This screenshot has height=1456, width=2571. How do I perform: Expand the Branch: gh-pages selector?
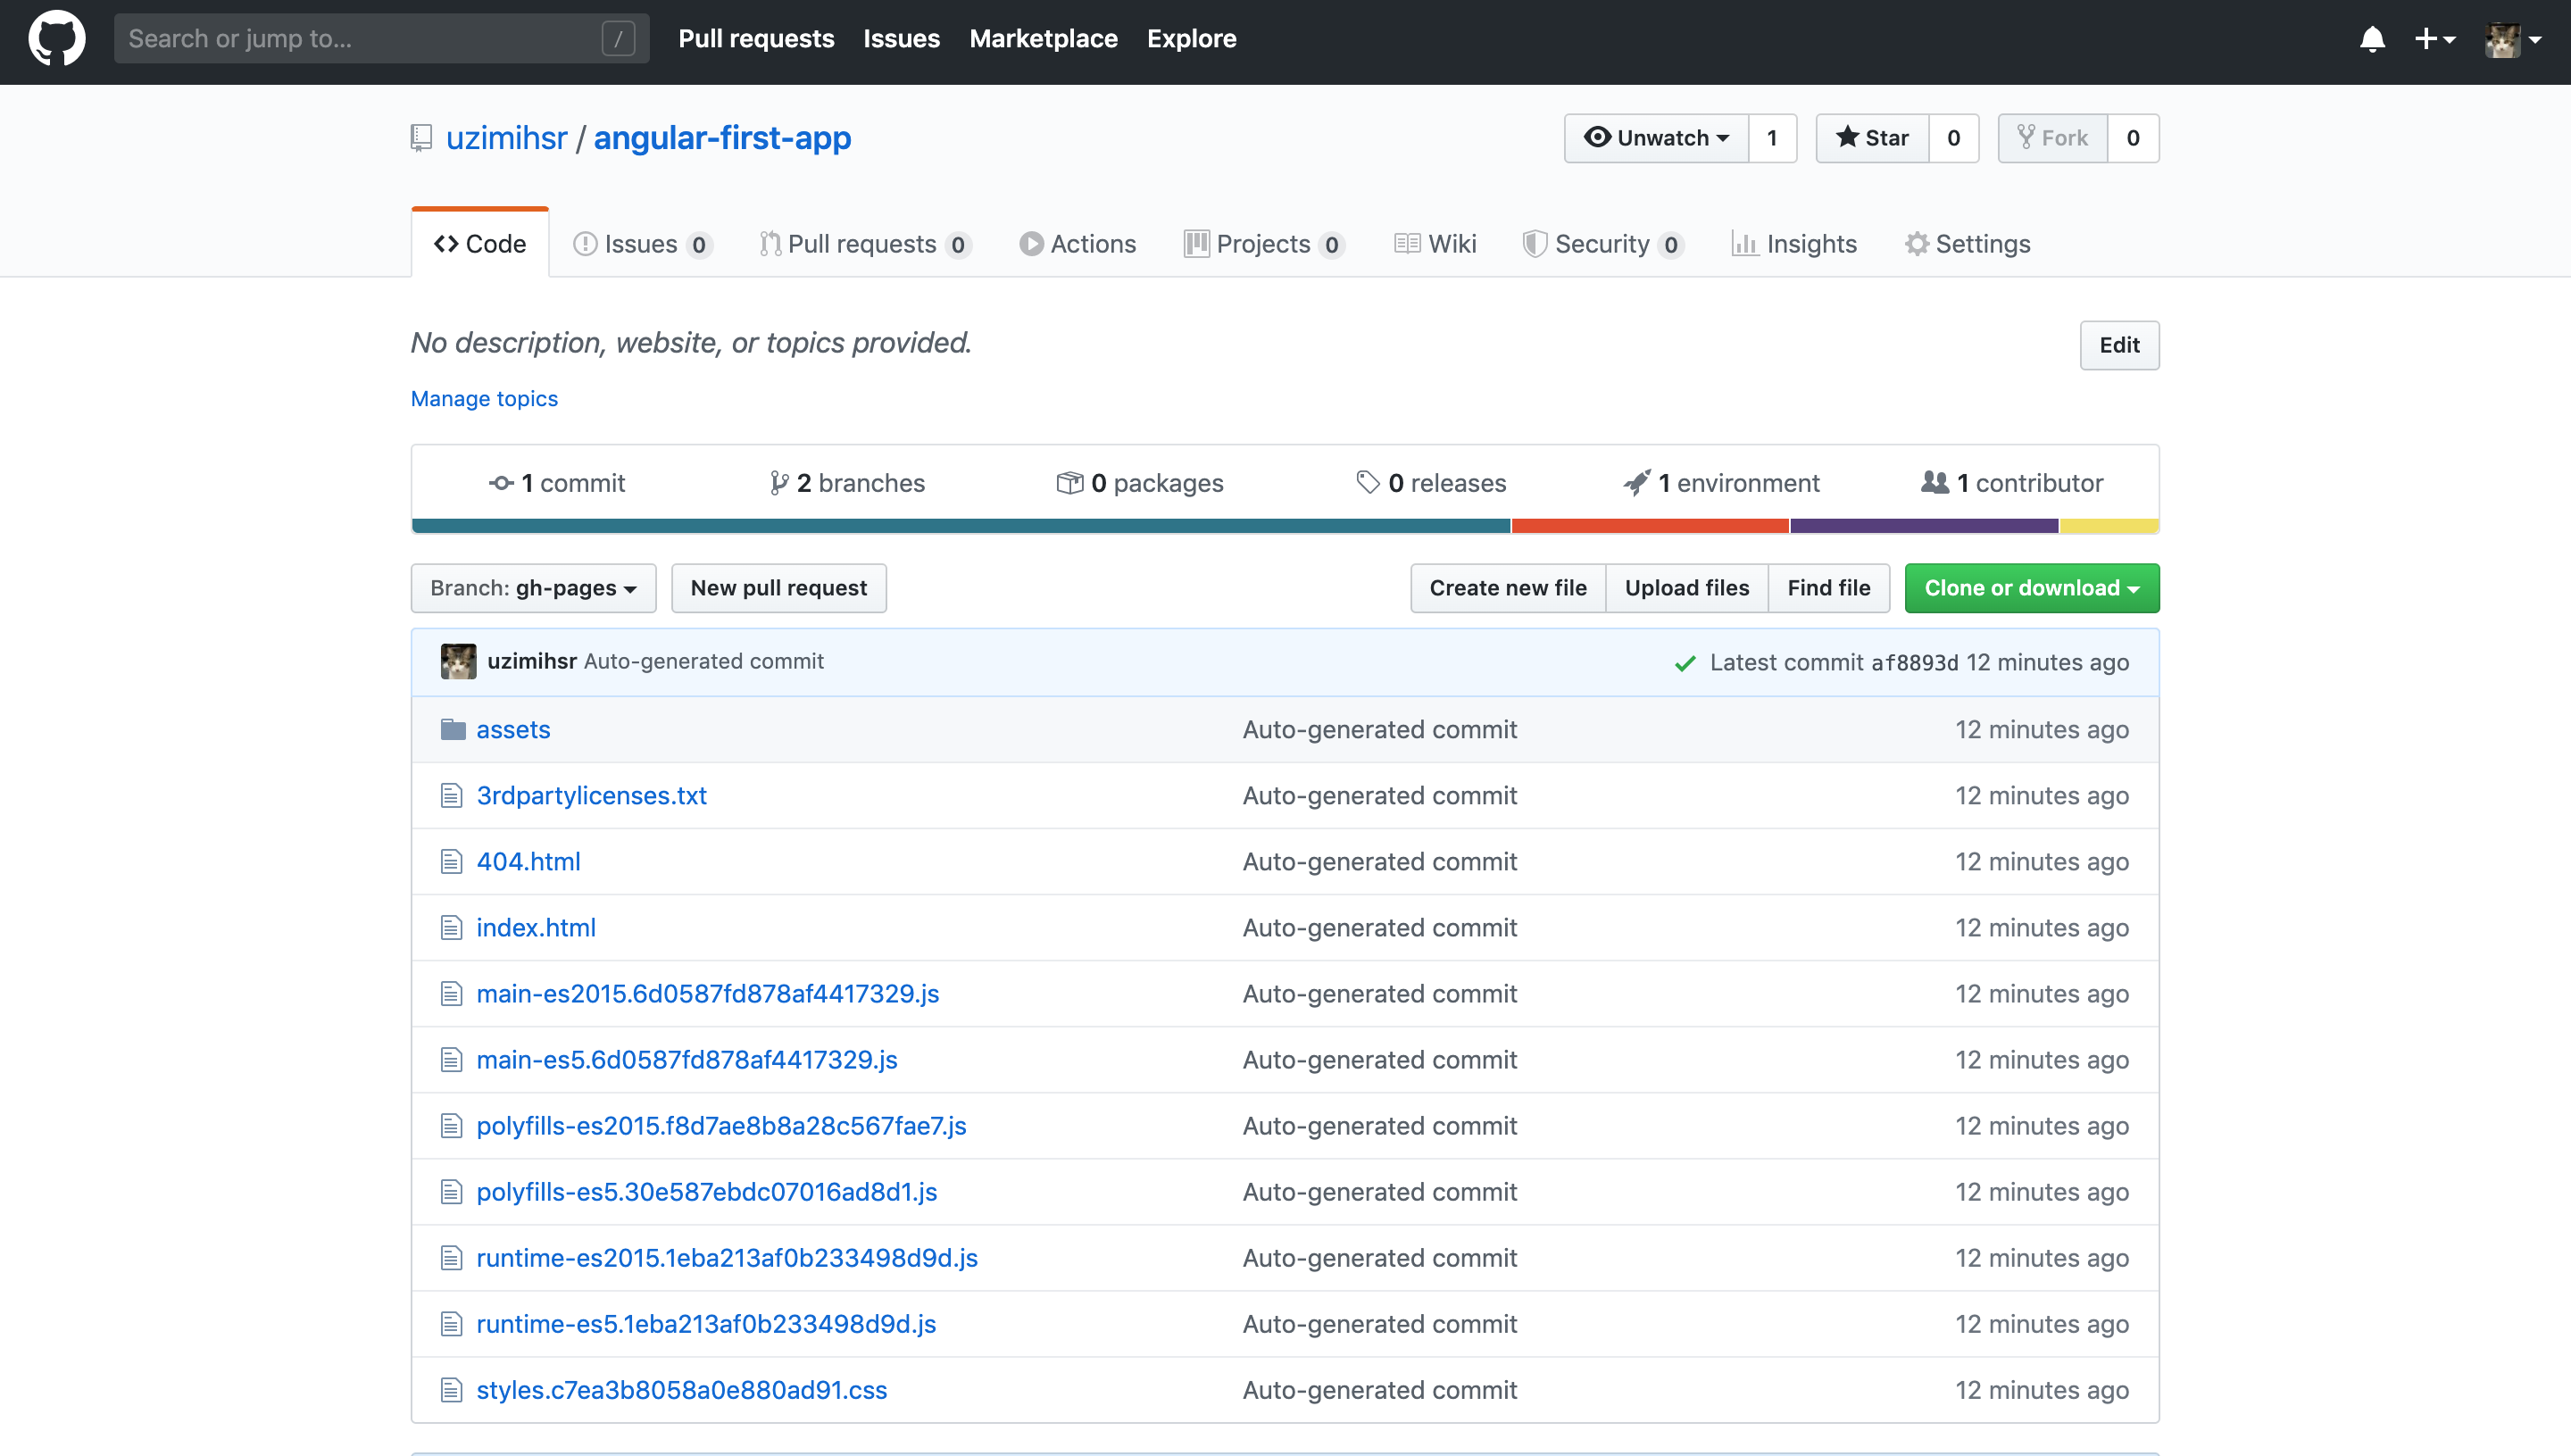[x=533, y=588]
